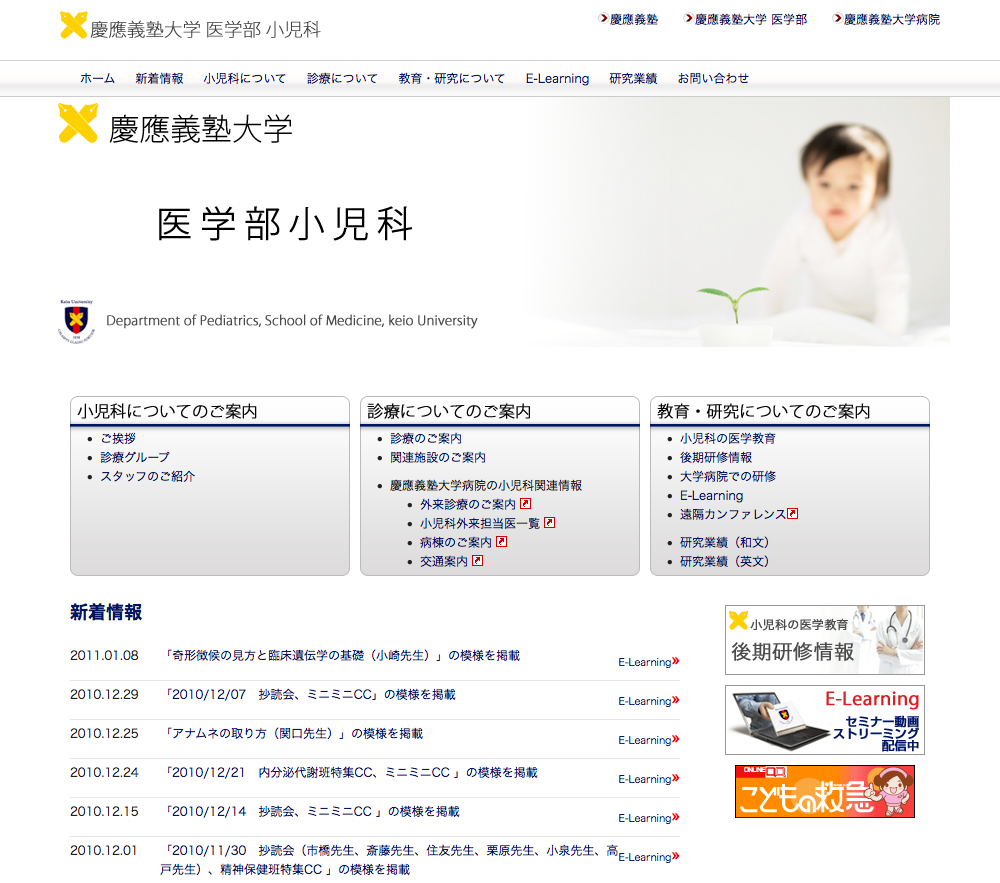Open E-Learning in the navigation bar

pos(557,78)
